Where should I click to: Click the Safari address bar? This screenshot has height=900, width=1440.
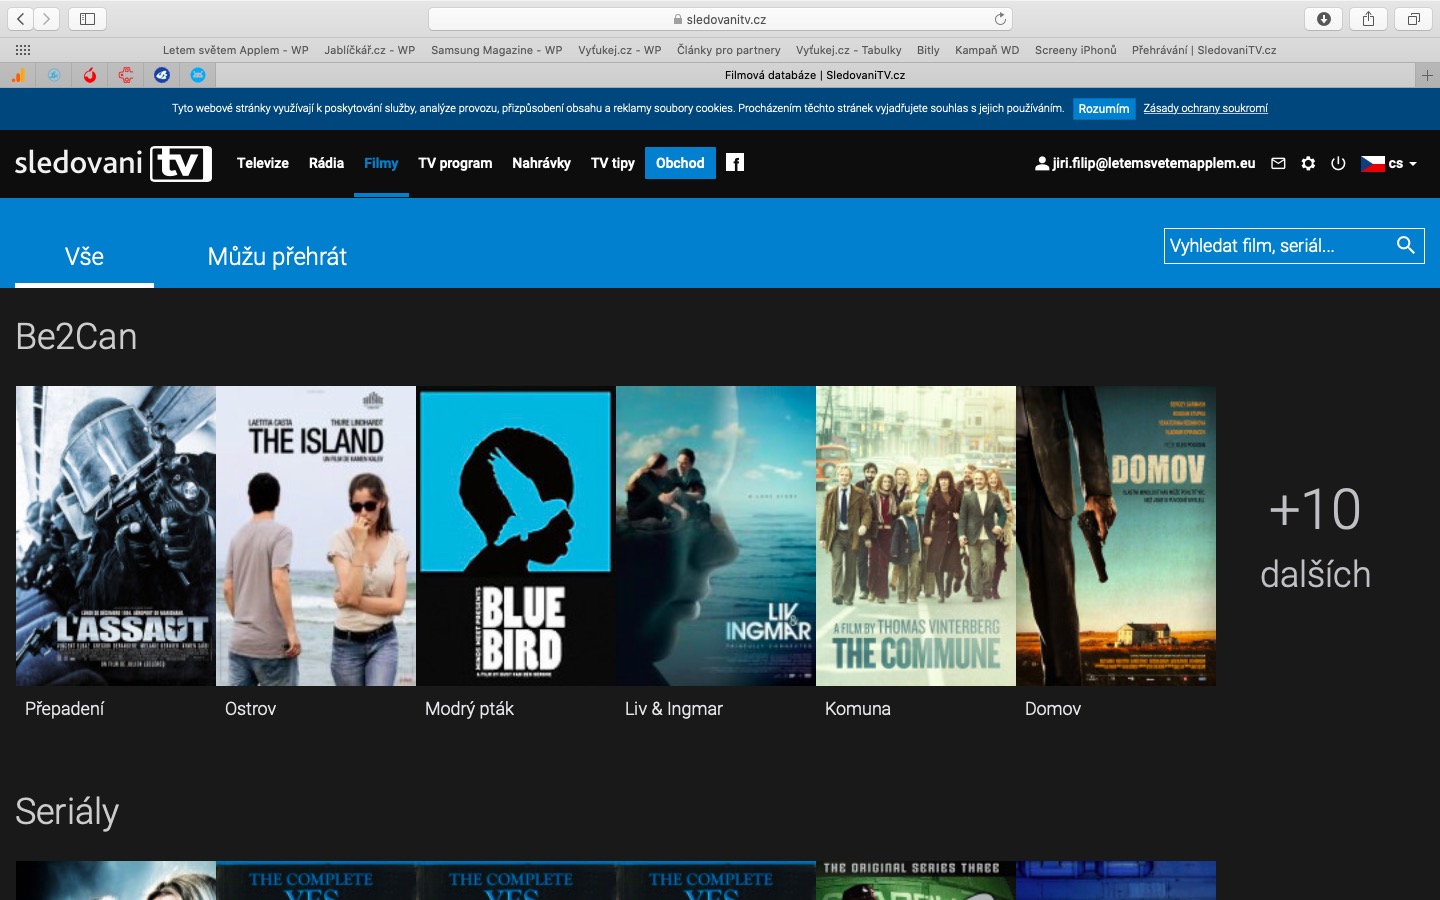coord(720,19)
